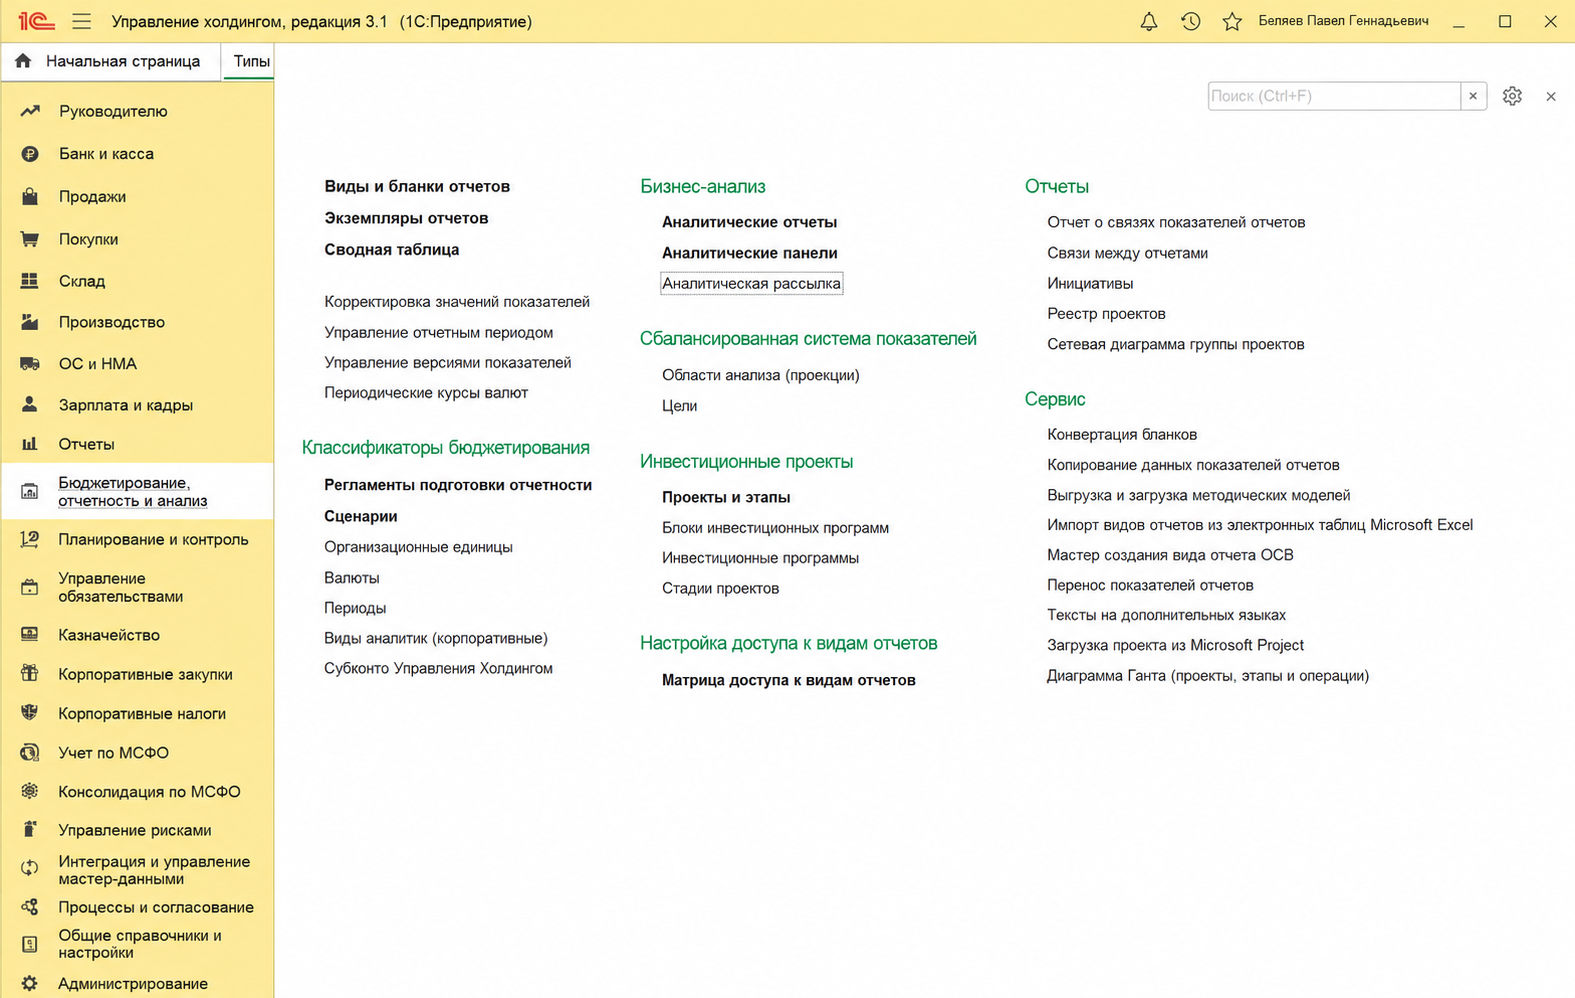This screenshot has width=1575, height=998.
Task: Click the Управление рисками icon
Action: (x=30, y=830)
